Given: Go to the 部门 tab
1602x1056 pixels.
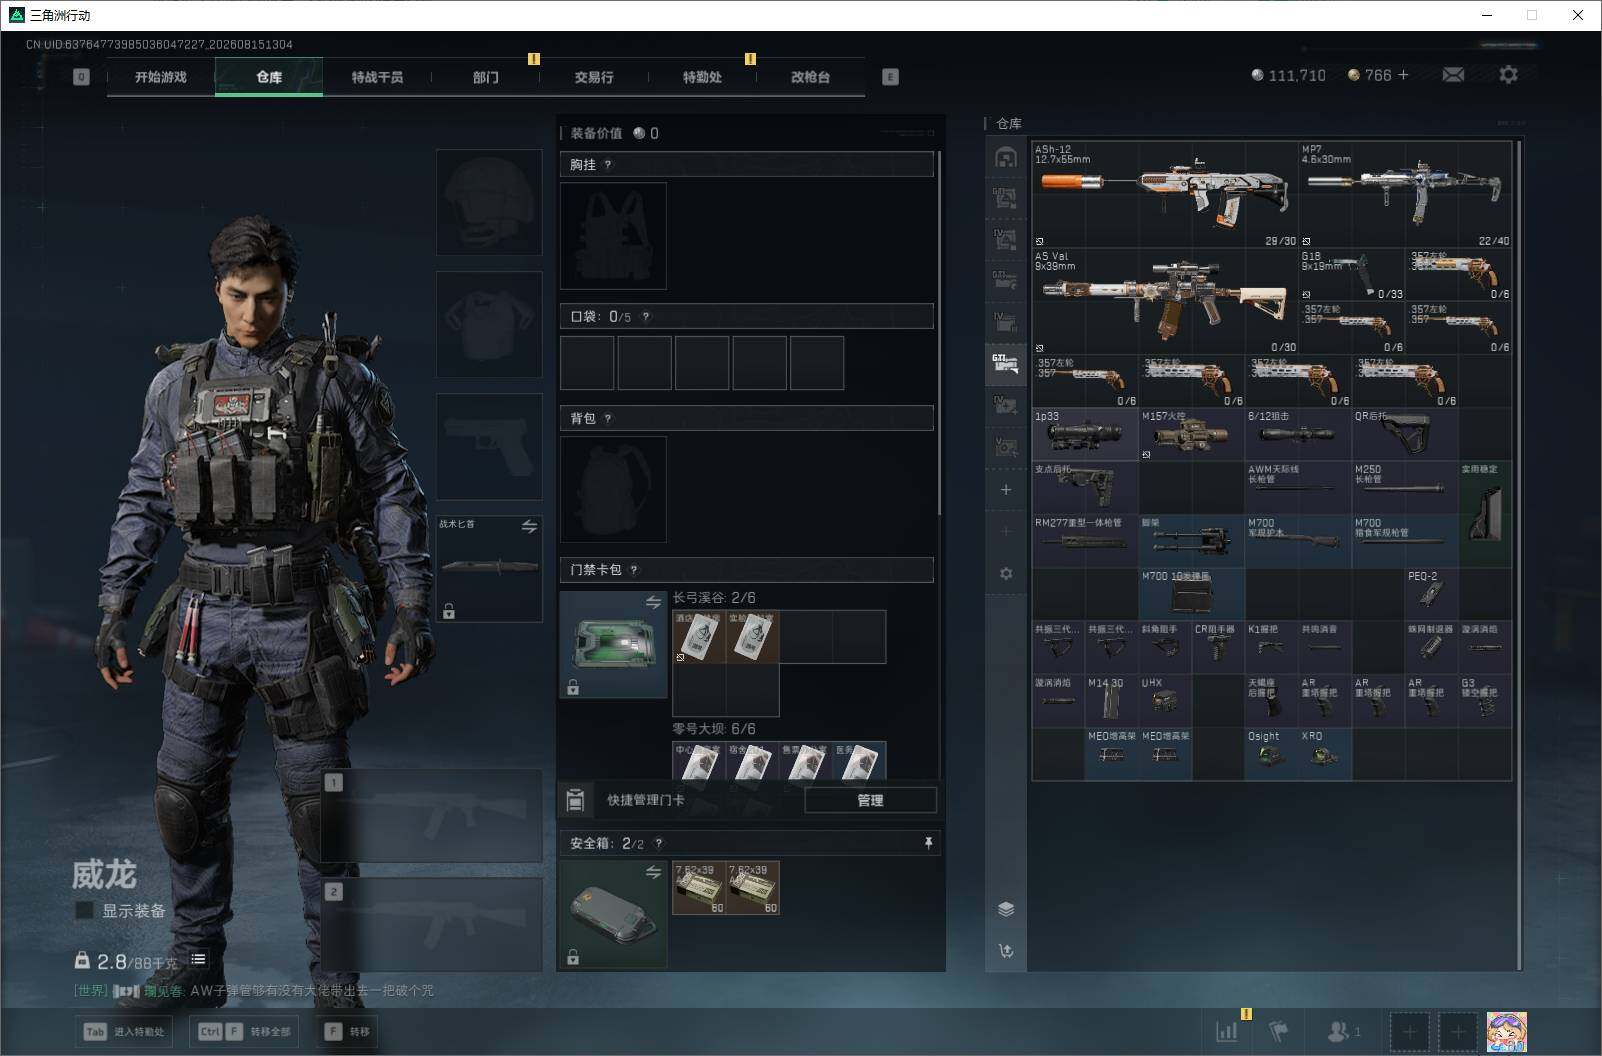Looking at the screenshot, I should point(485,77).
